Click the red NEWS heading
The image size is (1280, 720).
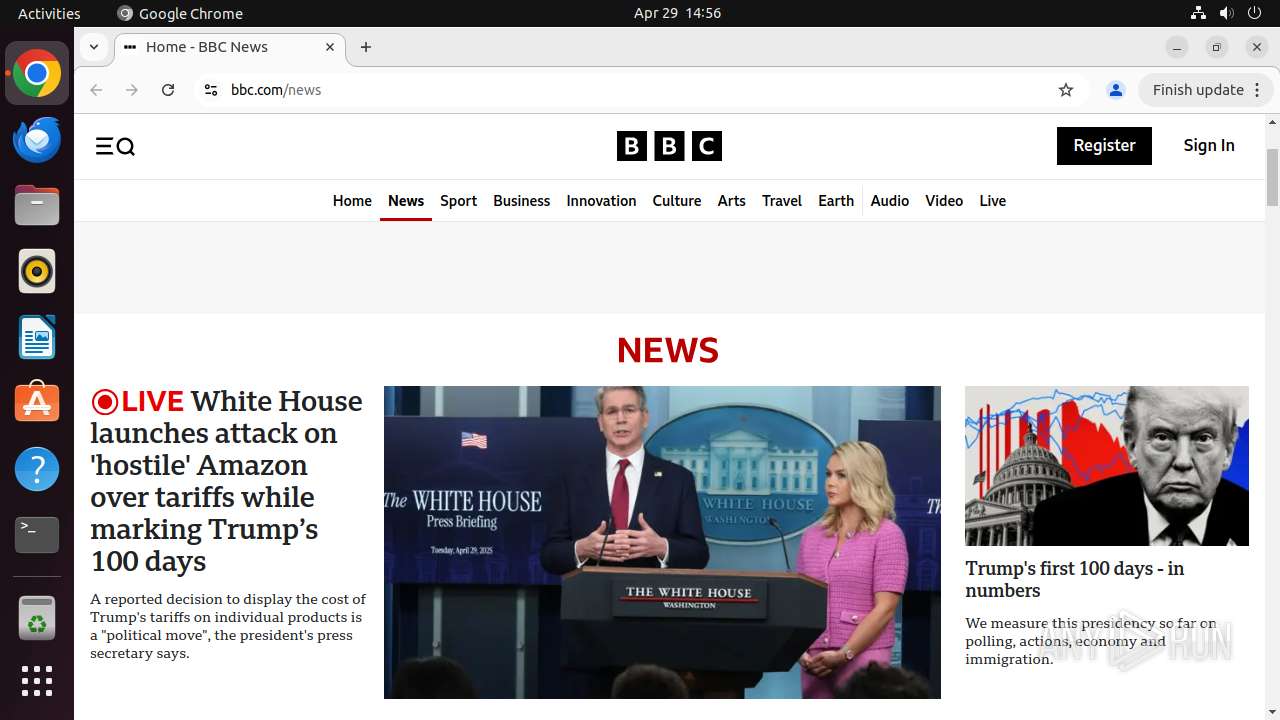(x=668, y=350)
